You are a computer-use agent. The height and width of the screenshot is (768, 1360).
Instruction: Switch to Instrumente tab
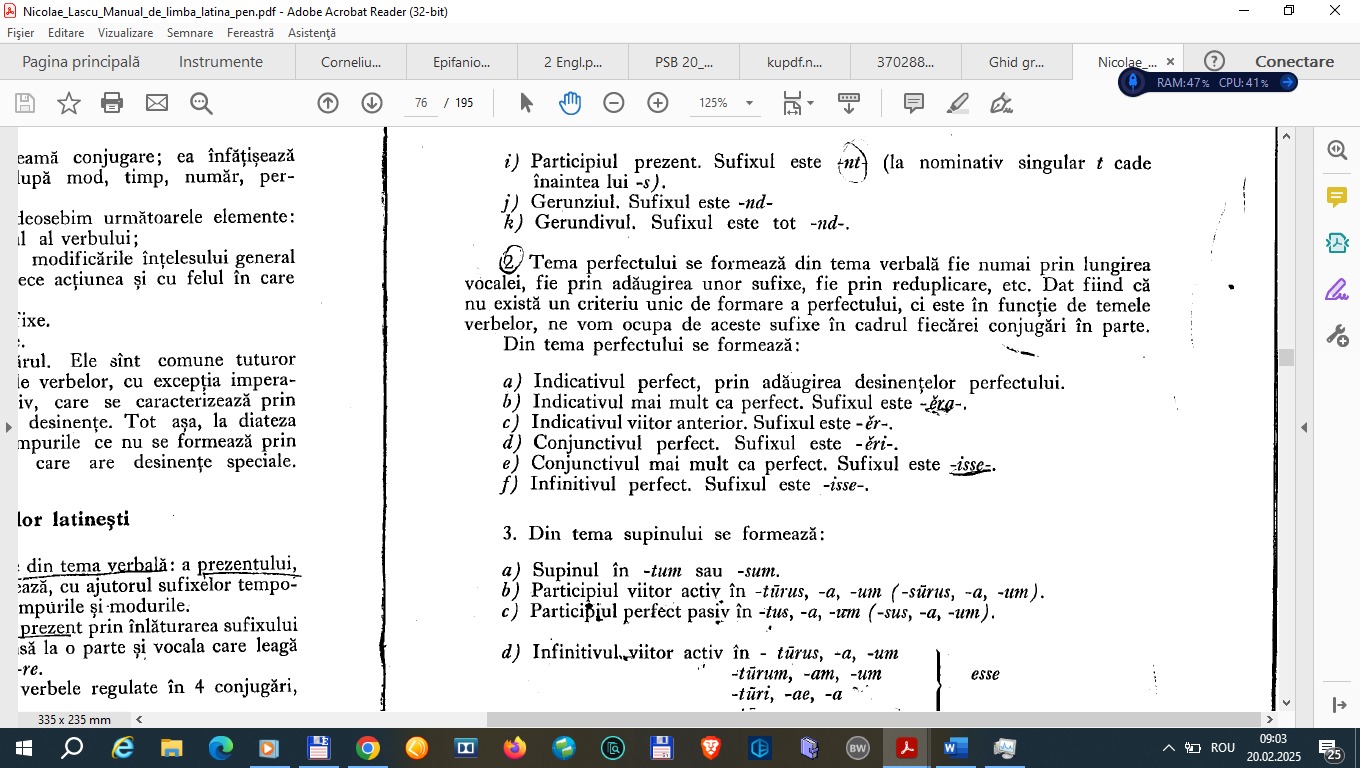221,62
